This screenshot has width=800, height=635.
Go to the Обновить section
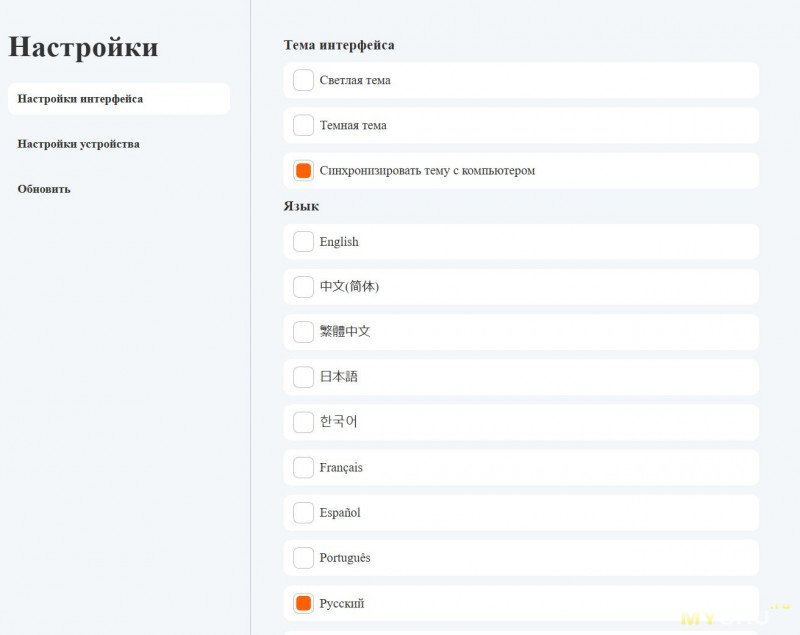44,189
